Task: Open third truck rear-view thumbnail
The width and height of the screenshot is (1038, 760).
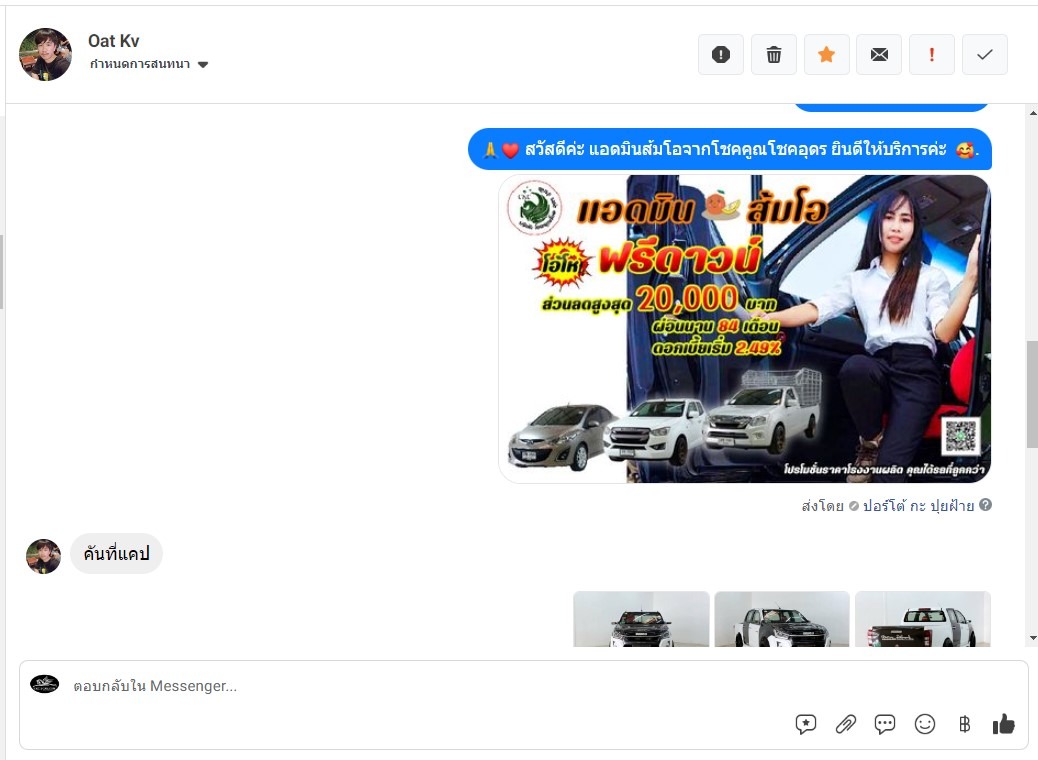Action: click(923, 619)
